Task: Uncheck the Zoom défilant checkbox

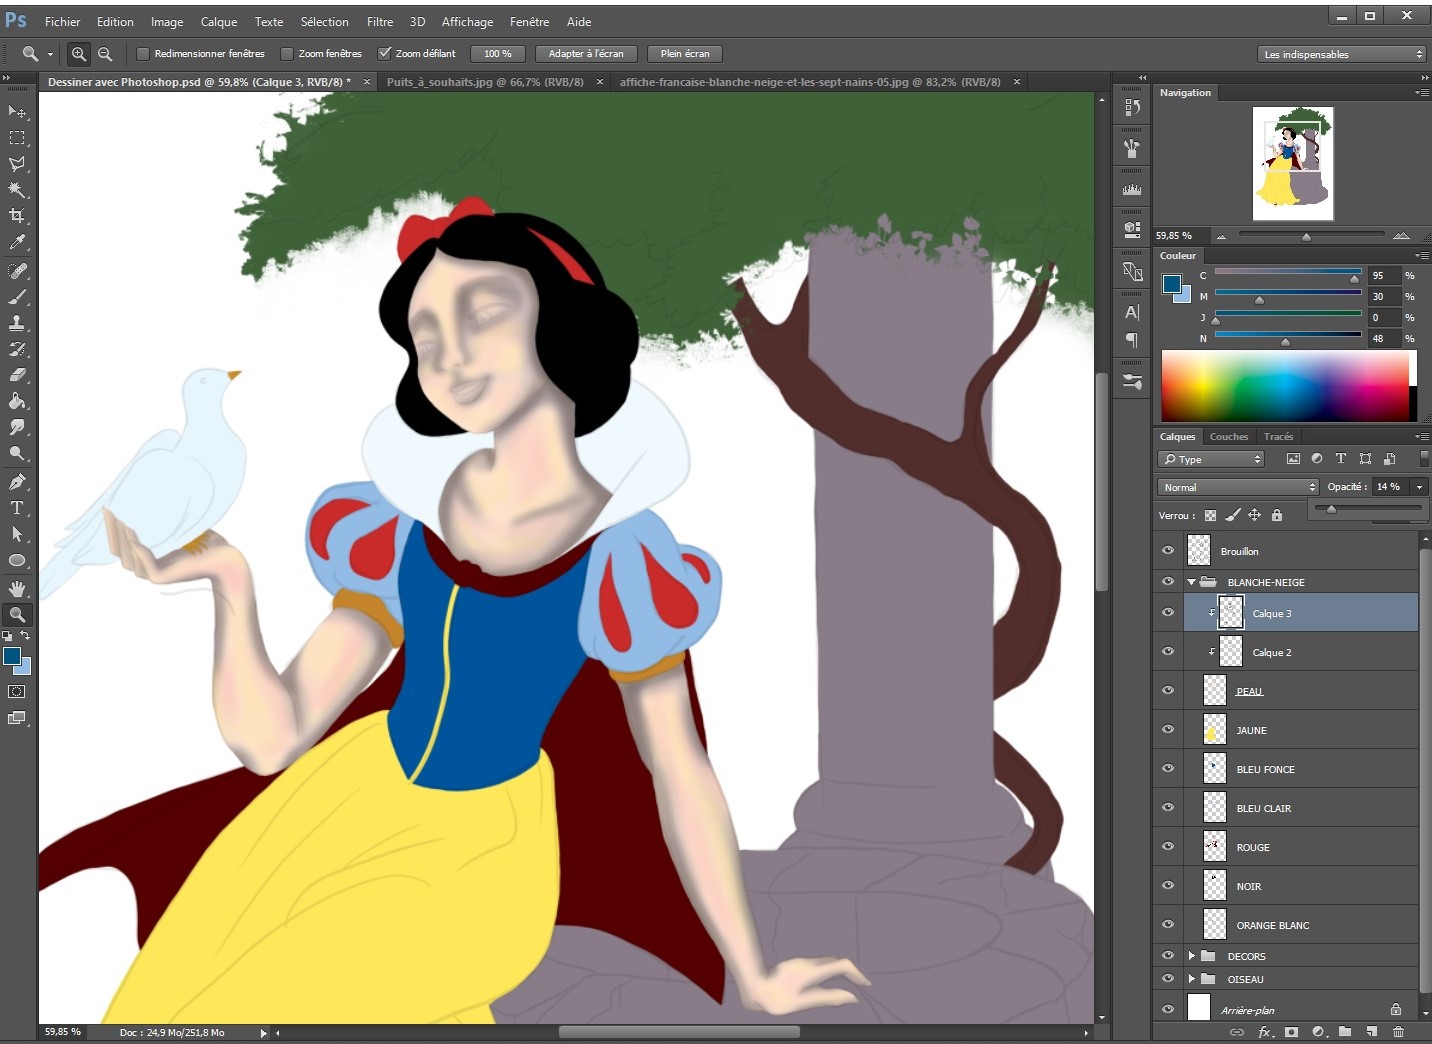Action: [x=384, y=54]
